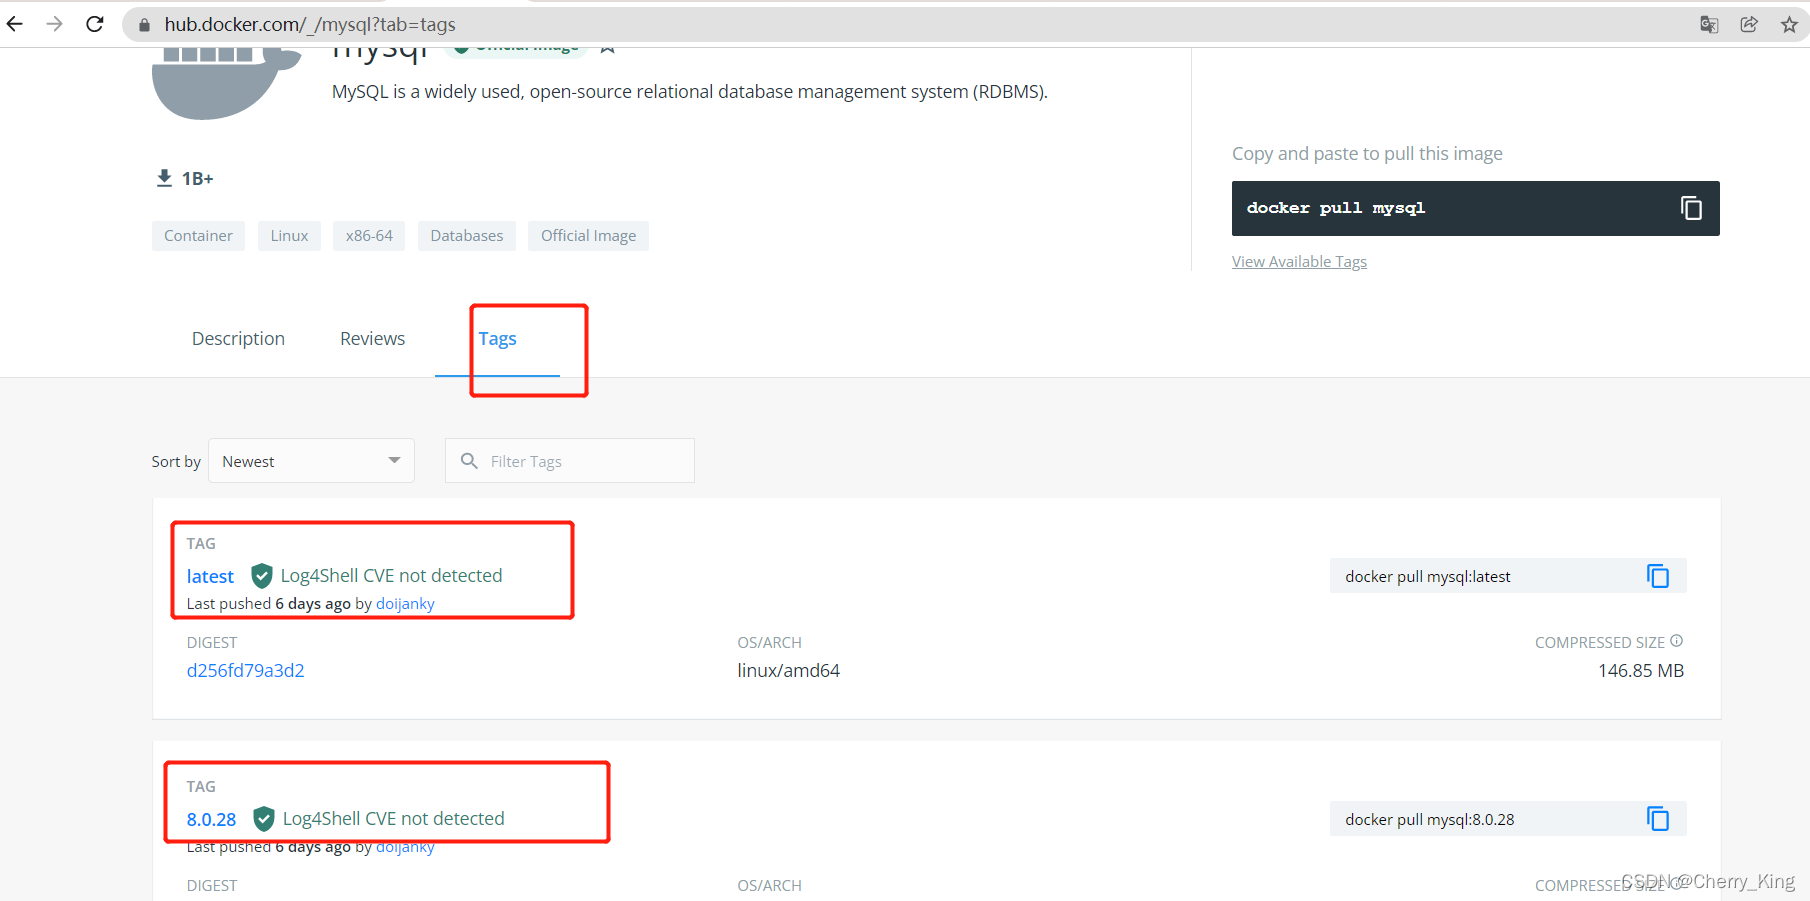Click the x86-64 category chip

[369, 236]
